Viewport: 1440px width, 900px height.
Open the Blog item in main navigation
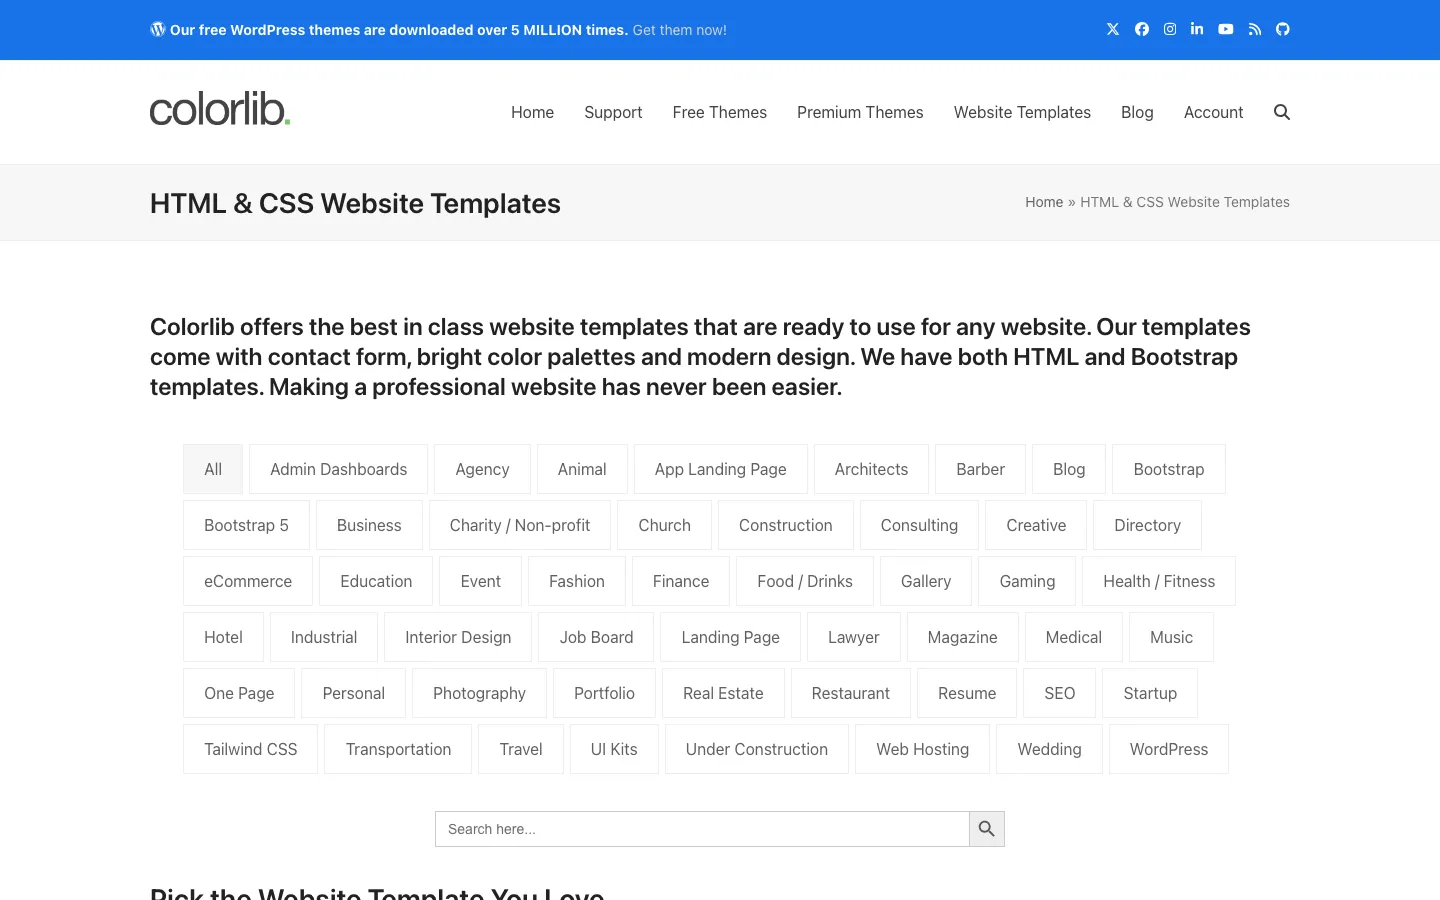pos(1137,112)
